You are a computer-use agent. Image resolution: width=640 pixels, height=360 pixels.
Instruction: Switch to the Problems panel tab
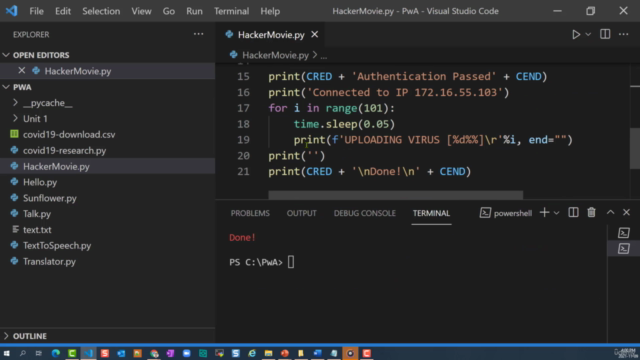click(250, 213)
